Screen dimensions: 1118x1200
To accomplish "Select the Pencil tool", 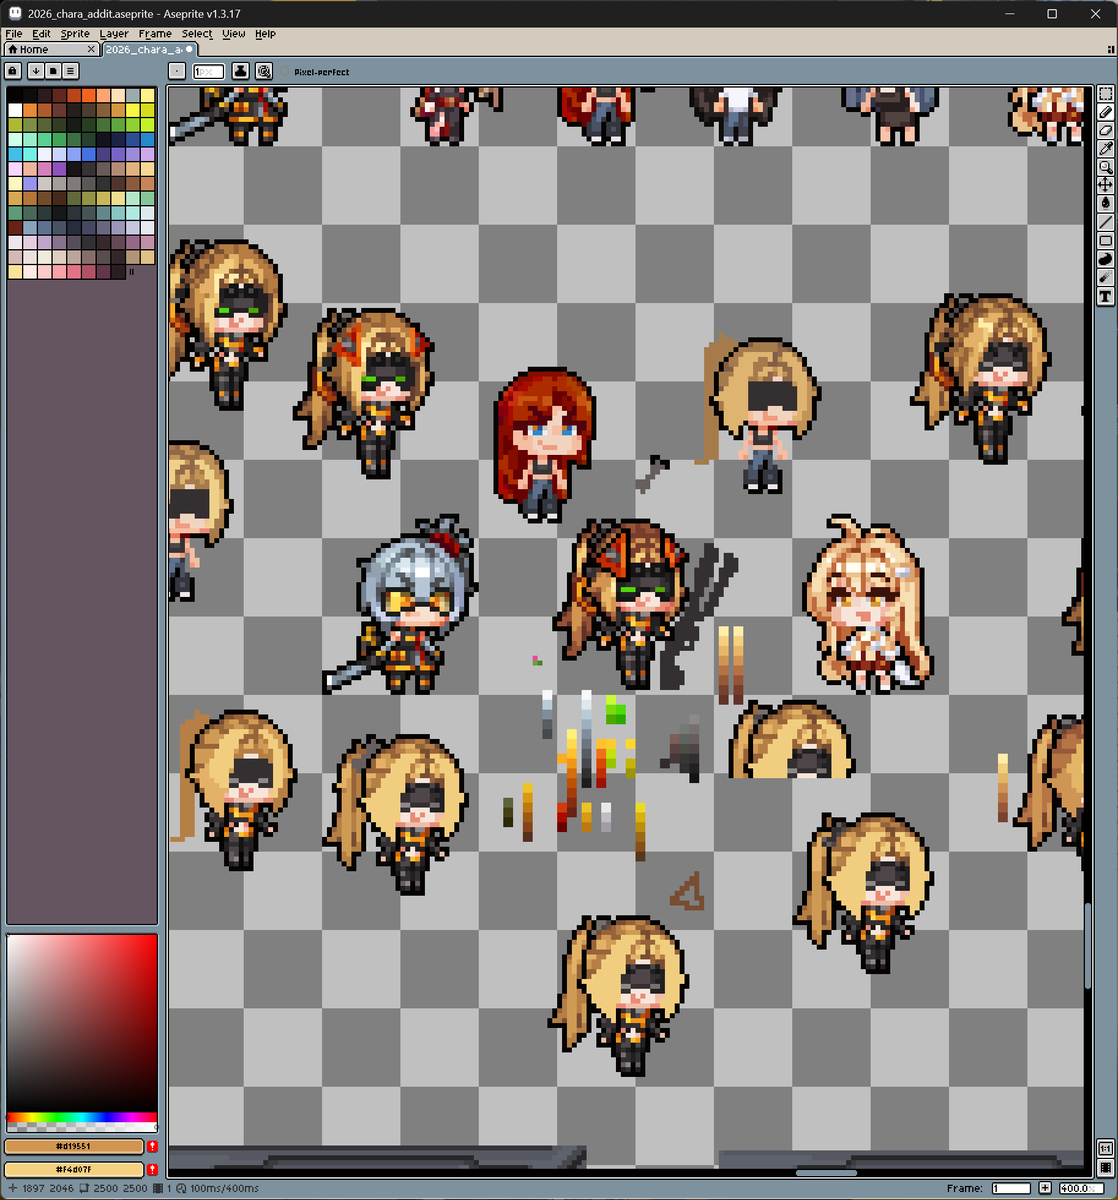I will (x=1106, y=112).
